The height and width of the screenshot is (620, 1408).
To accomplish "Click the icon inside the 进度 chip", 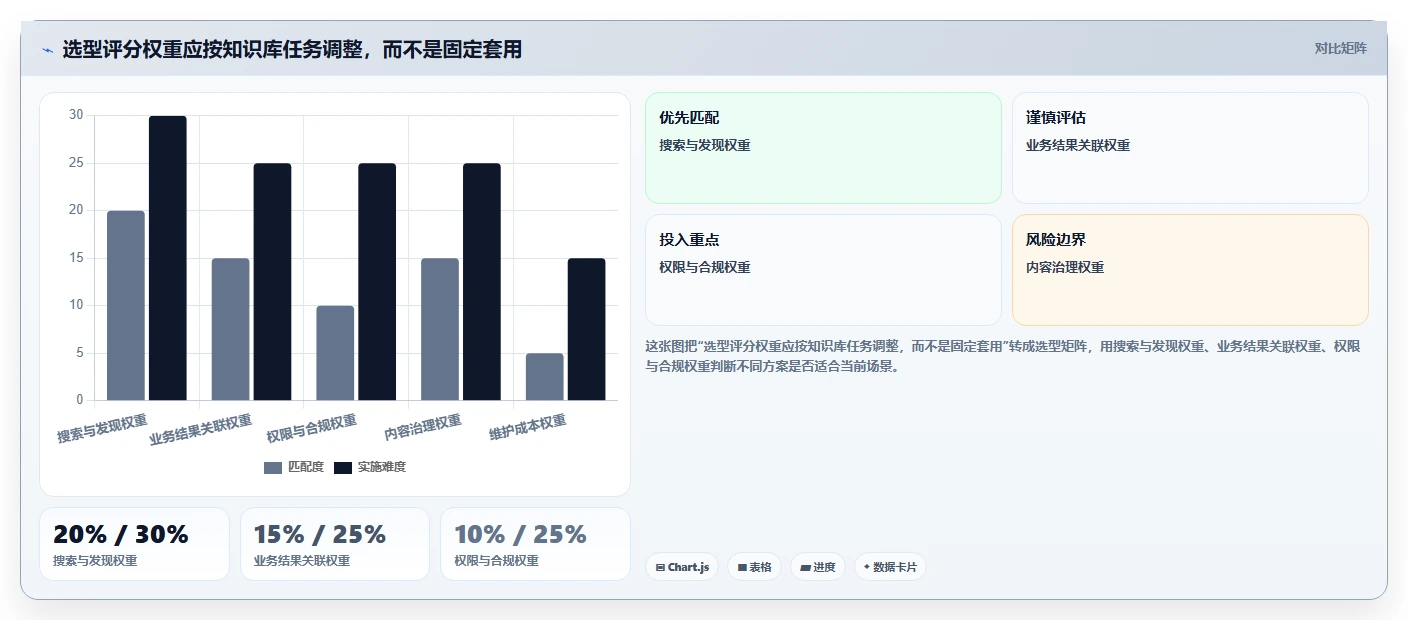I will coord(805,567).
